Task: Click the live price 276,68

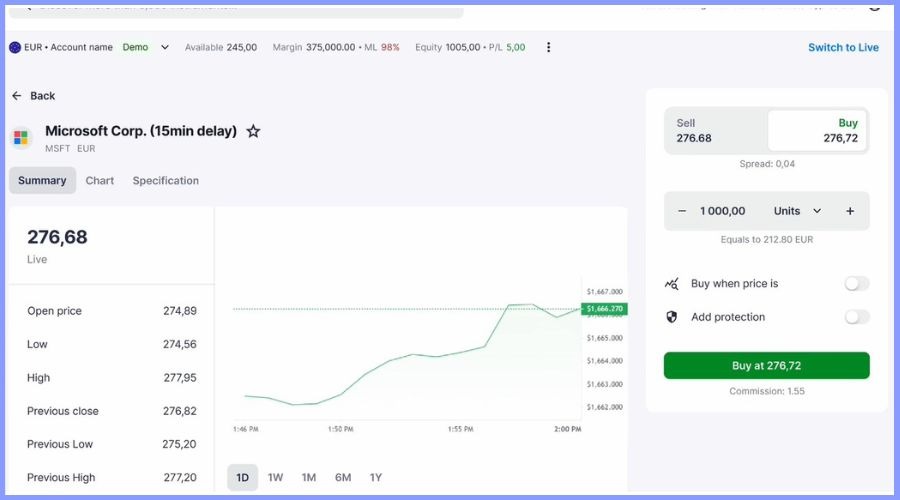Action: [x=57, y=237]
